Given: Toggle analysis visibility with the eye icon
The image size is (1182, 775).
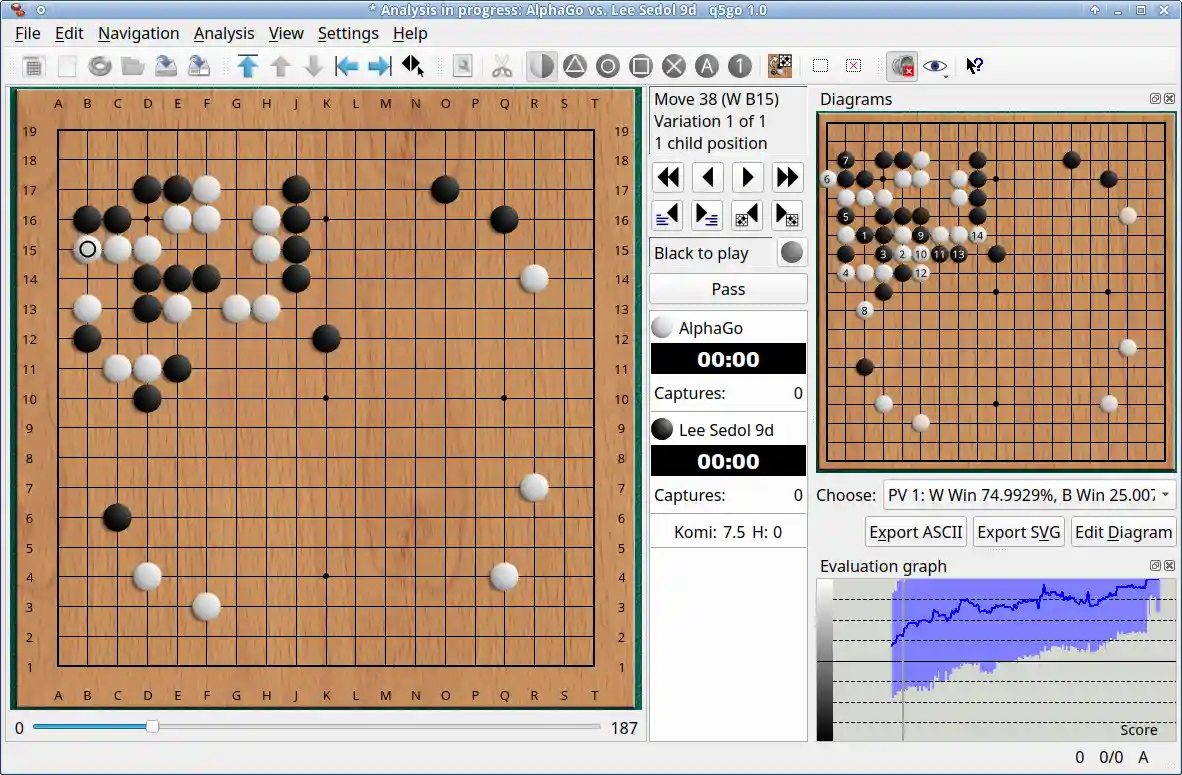Looking at the screenshot, I should [935, 66].
